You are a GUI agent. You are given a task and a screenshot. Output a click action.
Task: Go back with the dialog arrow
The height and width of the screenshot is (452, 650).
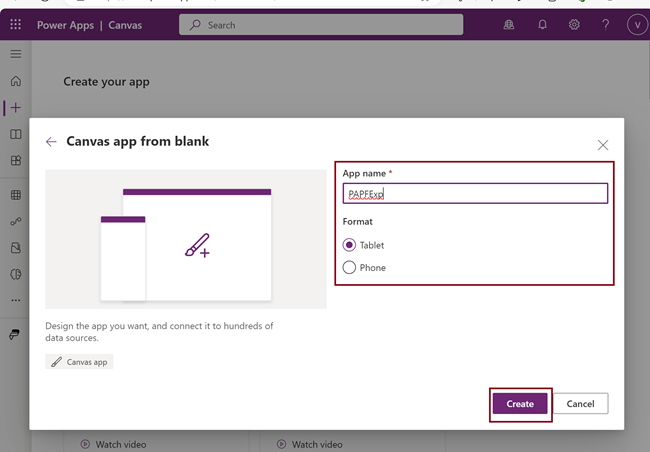pos(51,142)
